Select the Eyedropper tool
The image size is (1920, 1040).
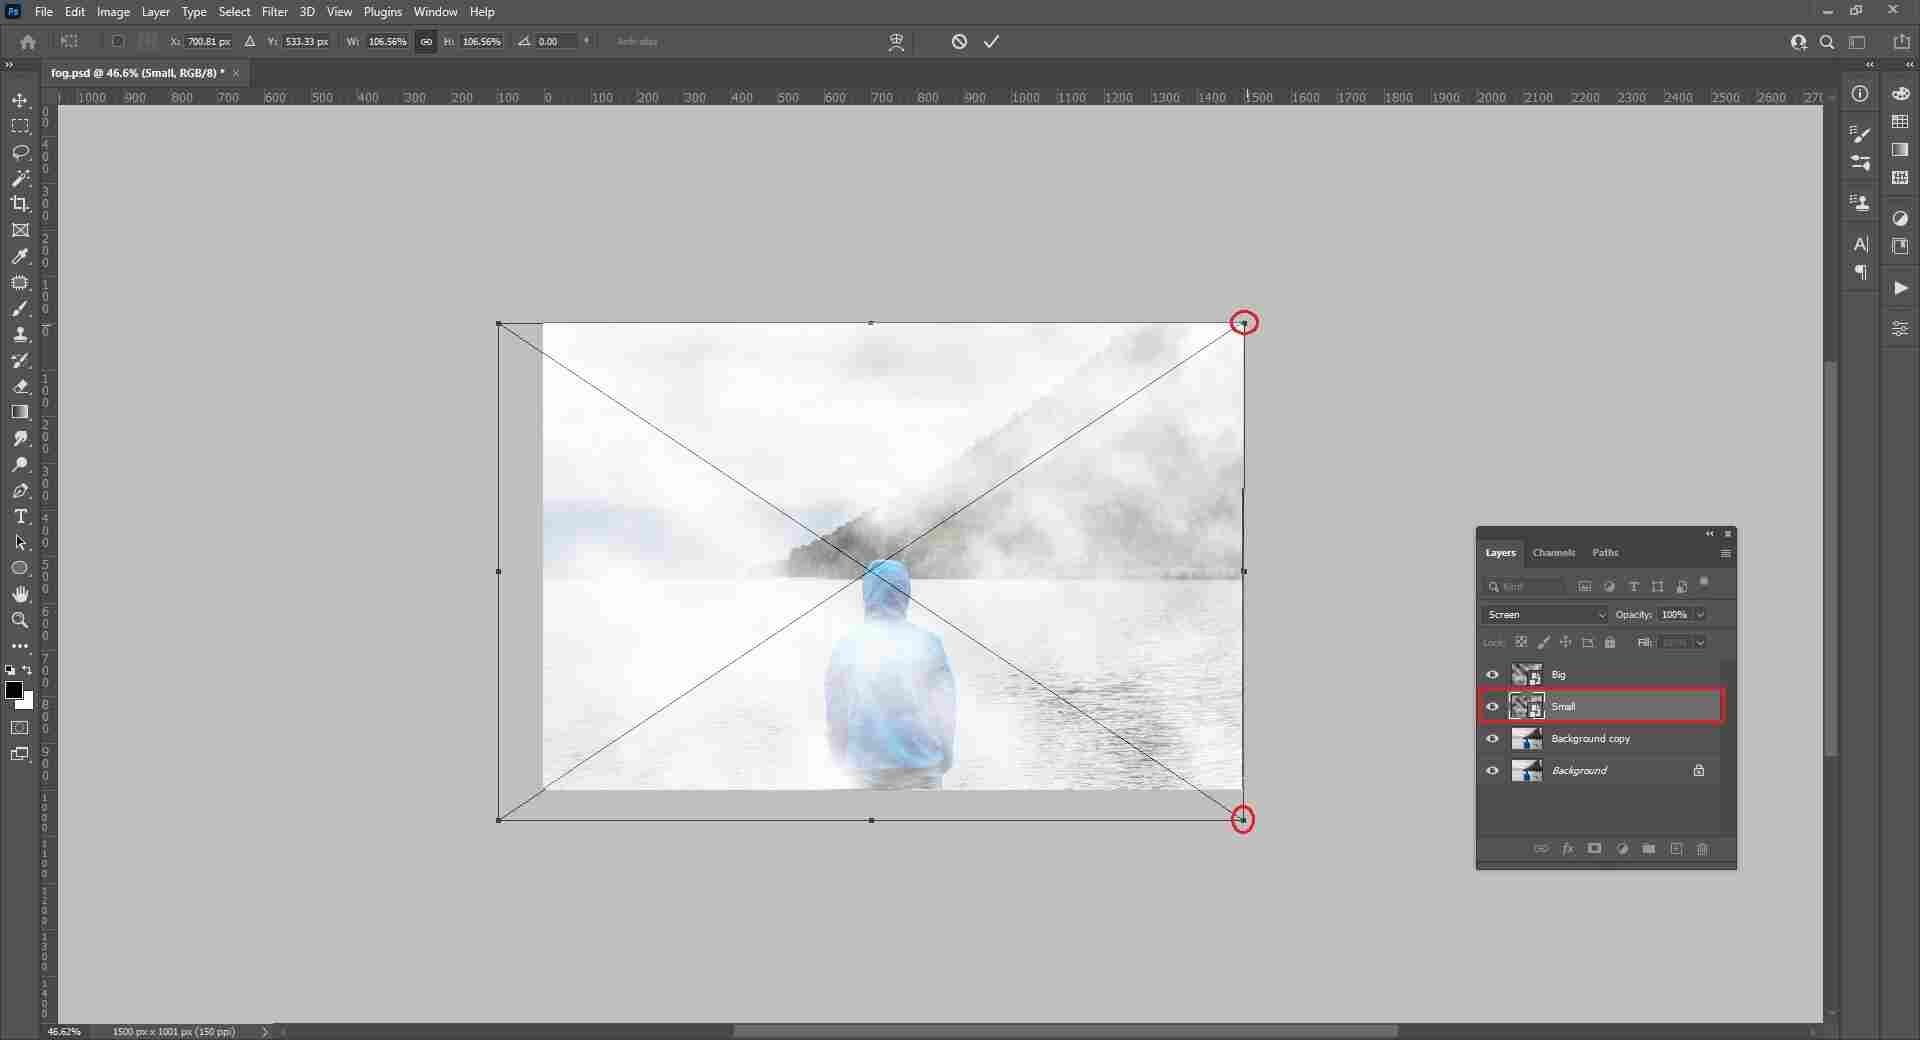click(20, 258)
